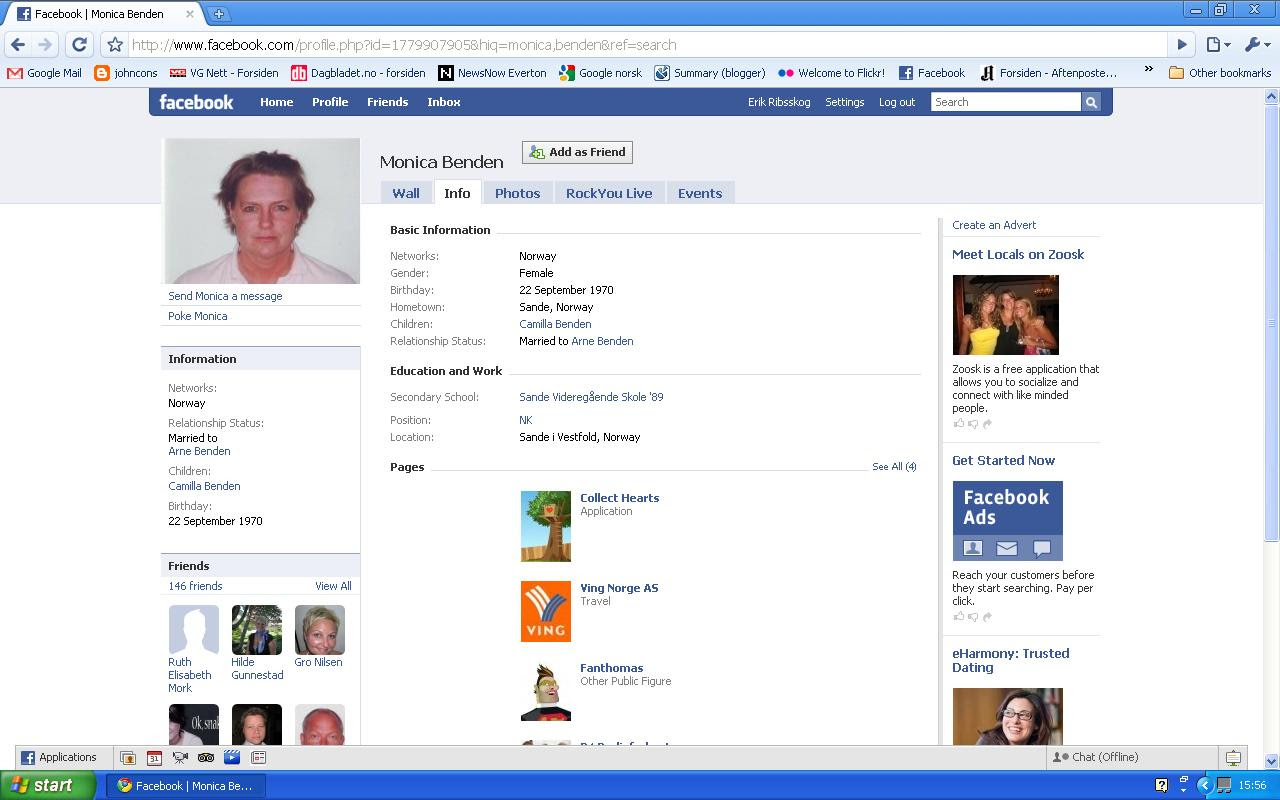Image resolution: width=1280 pixels, height=800 pixels.
Task: Open the VG Nett - Forsiden bookmark
Action: [x=224, y=73]
